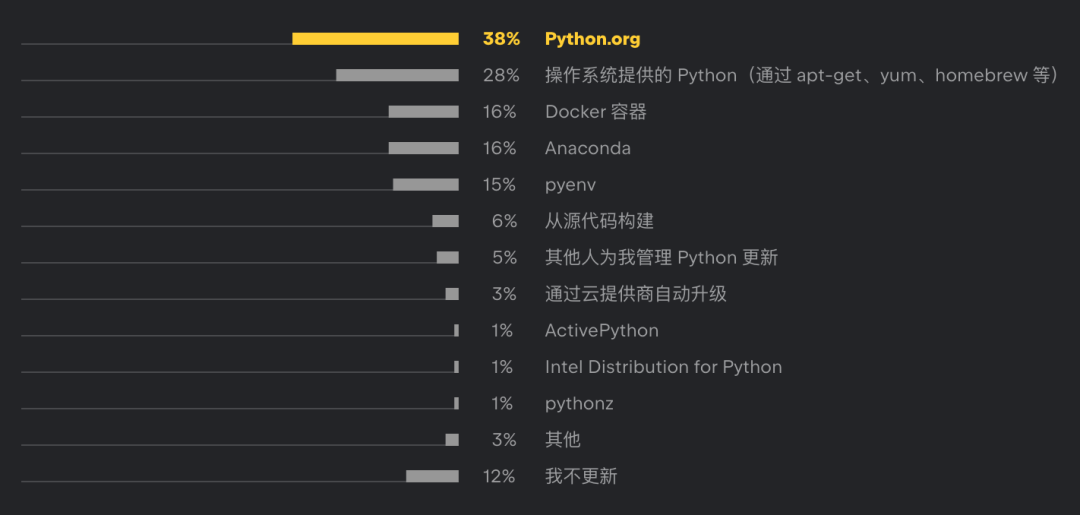This screenshot has width=1080, height=515.
Task: Select the 从源代码构建 label
Action: (x=599, y=221)
